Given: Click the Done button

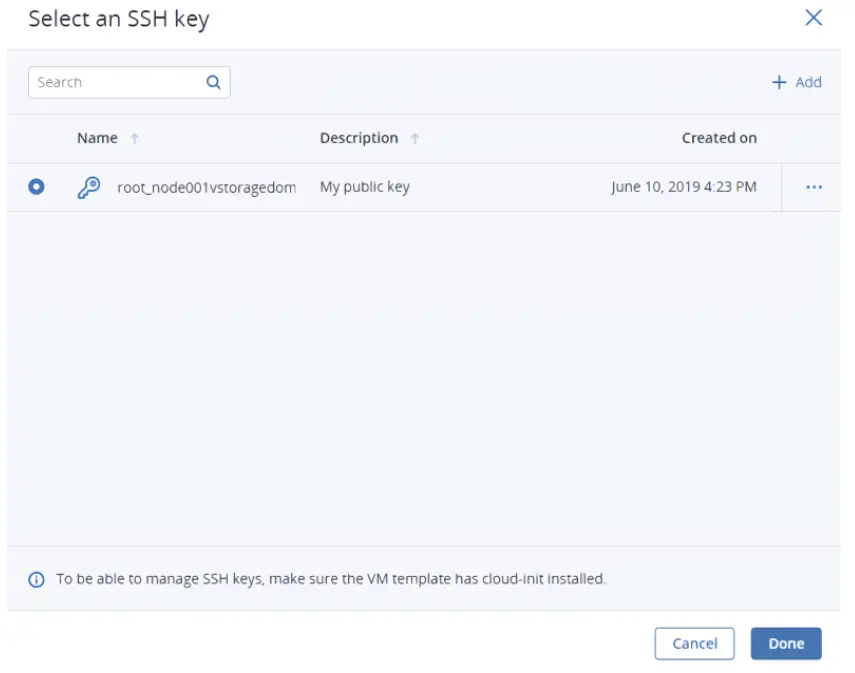Looking at the screenshot, I should coord(786,644).
